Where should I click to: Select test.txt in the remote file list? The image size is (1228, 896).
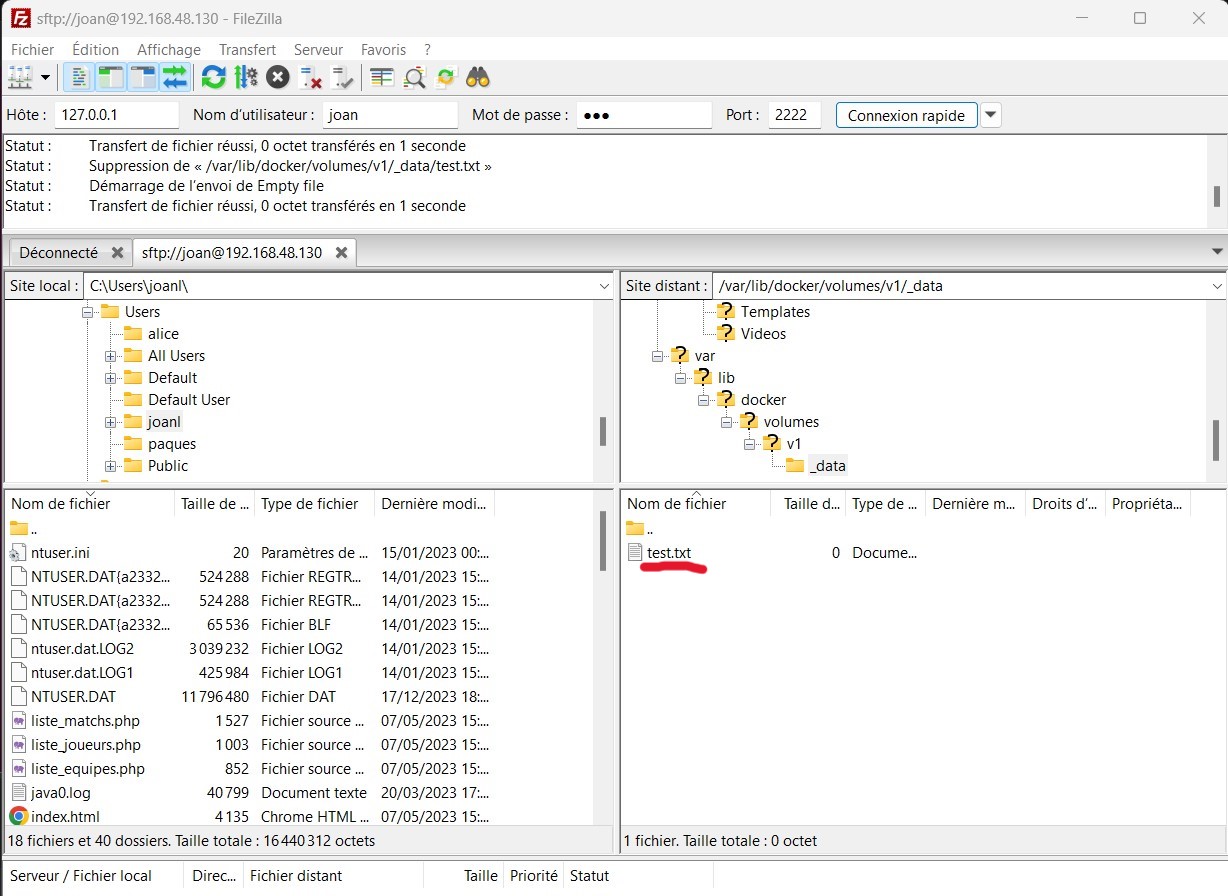coord(668,553)
